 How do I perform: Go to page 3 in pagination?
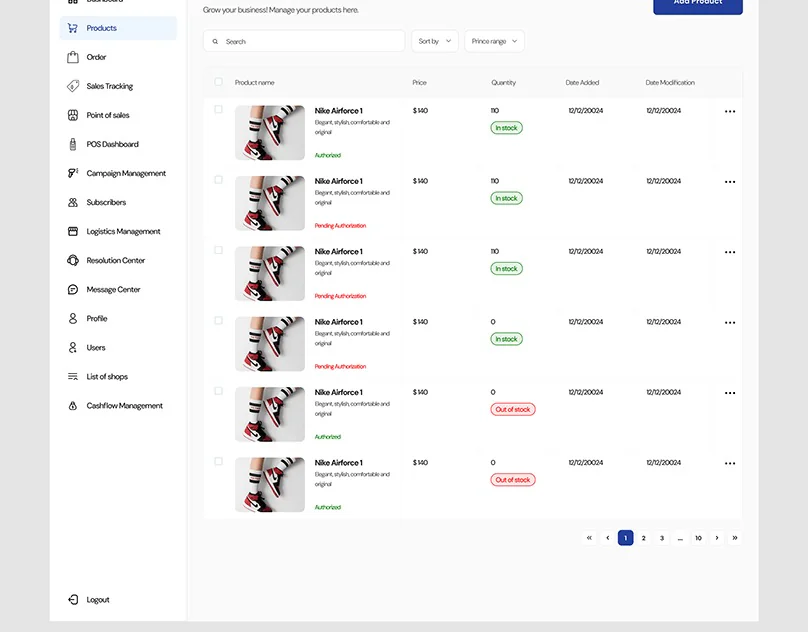tap(662, 538)
